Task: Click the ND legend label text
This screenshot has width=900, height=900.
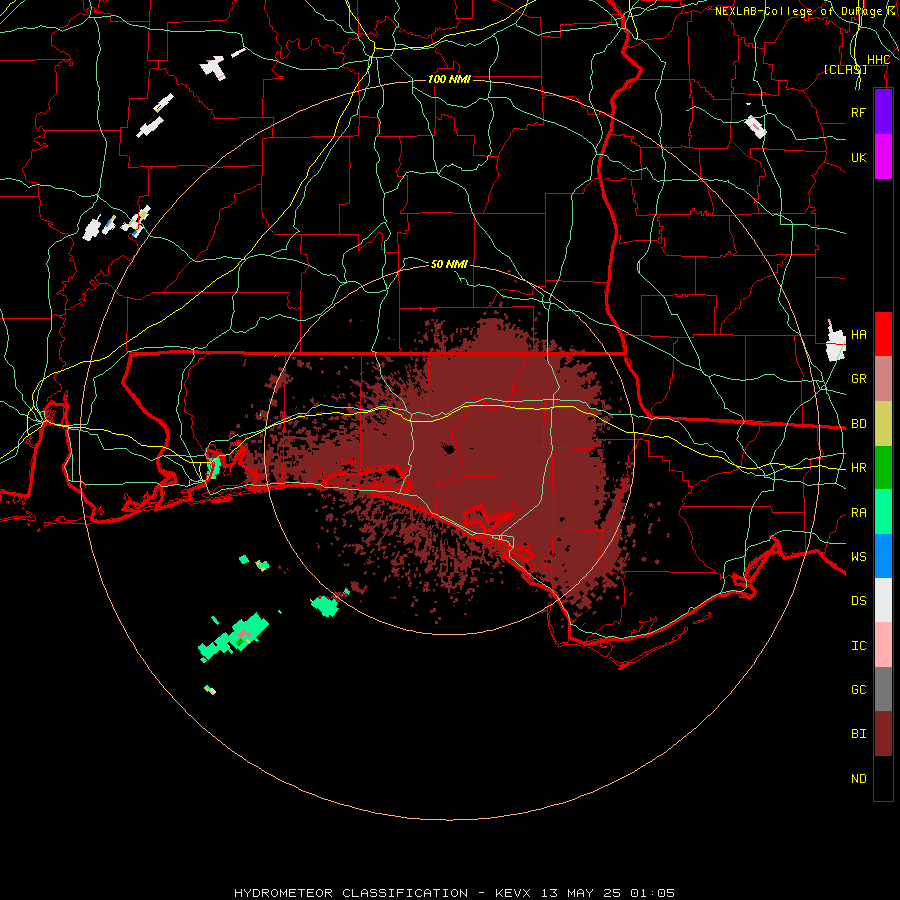Action: coord(858,779)
